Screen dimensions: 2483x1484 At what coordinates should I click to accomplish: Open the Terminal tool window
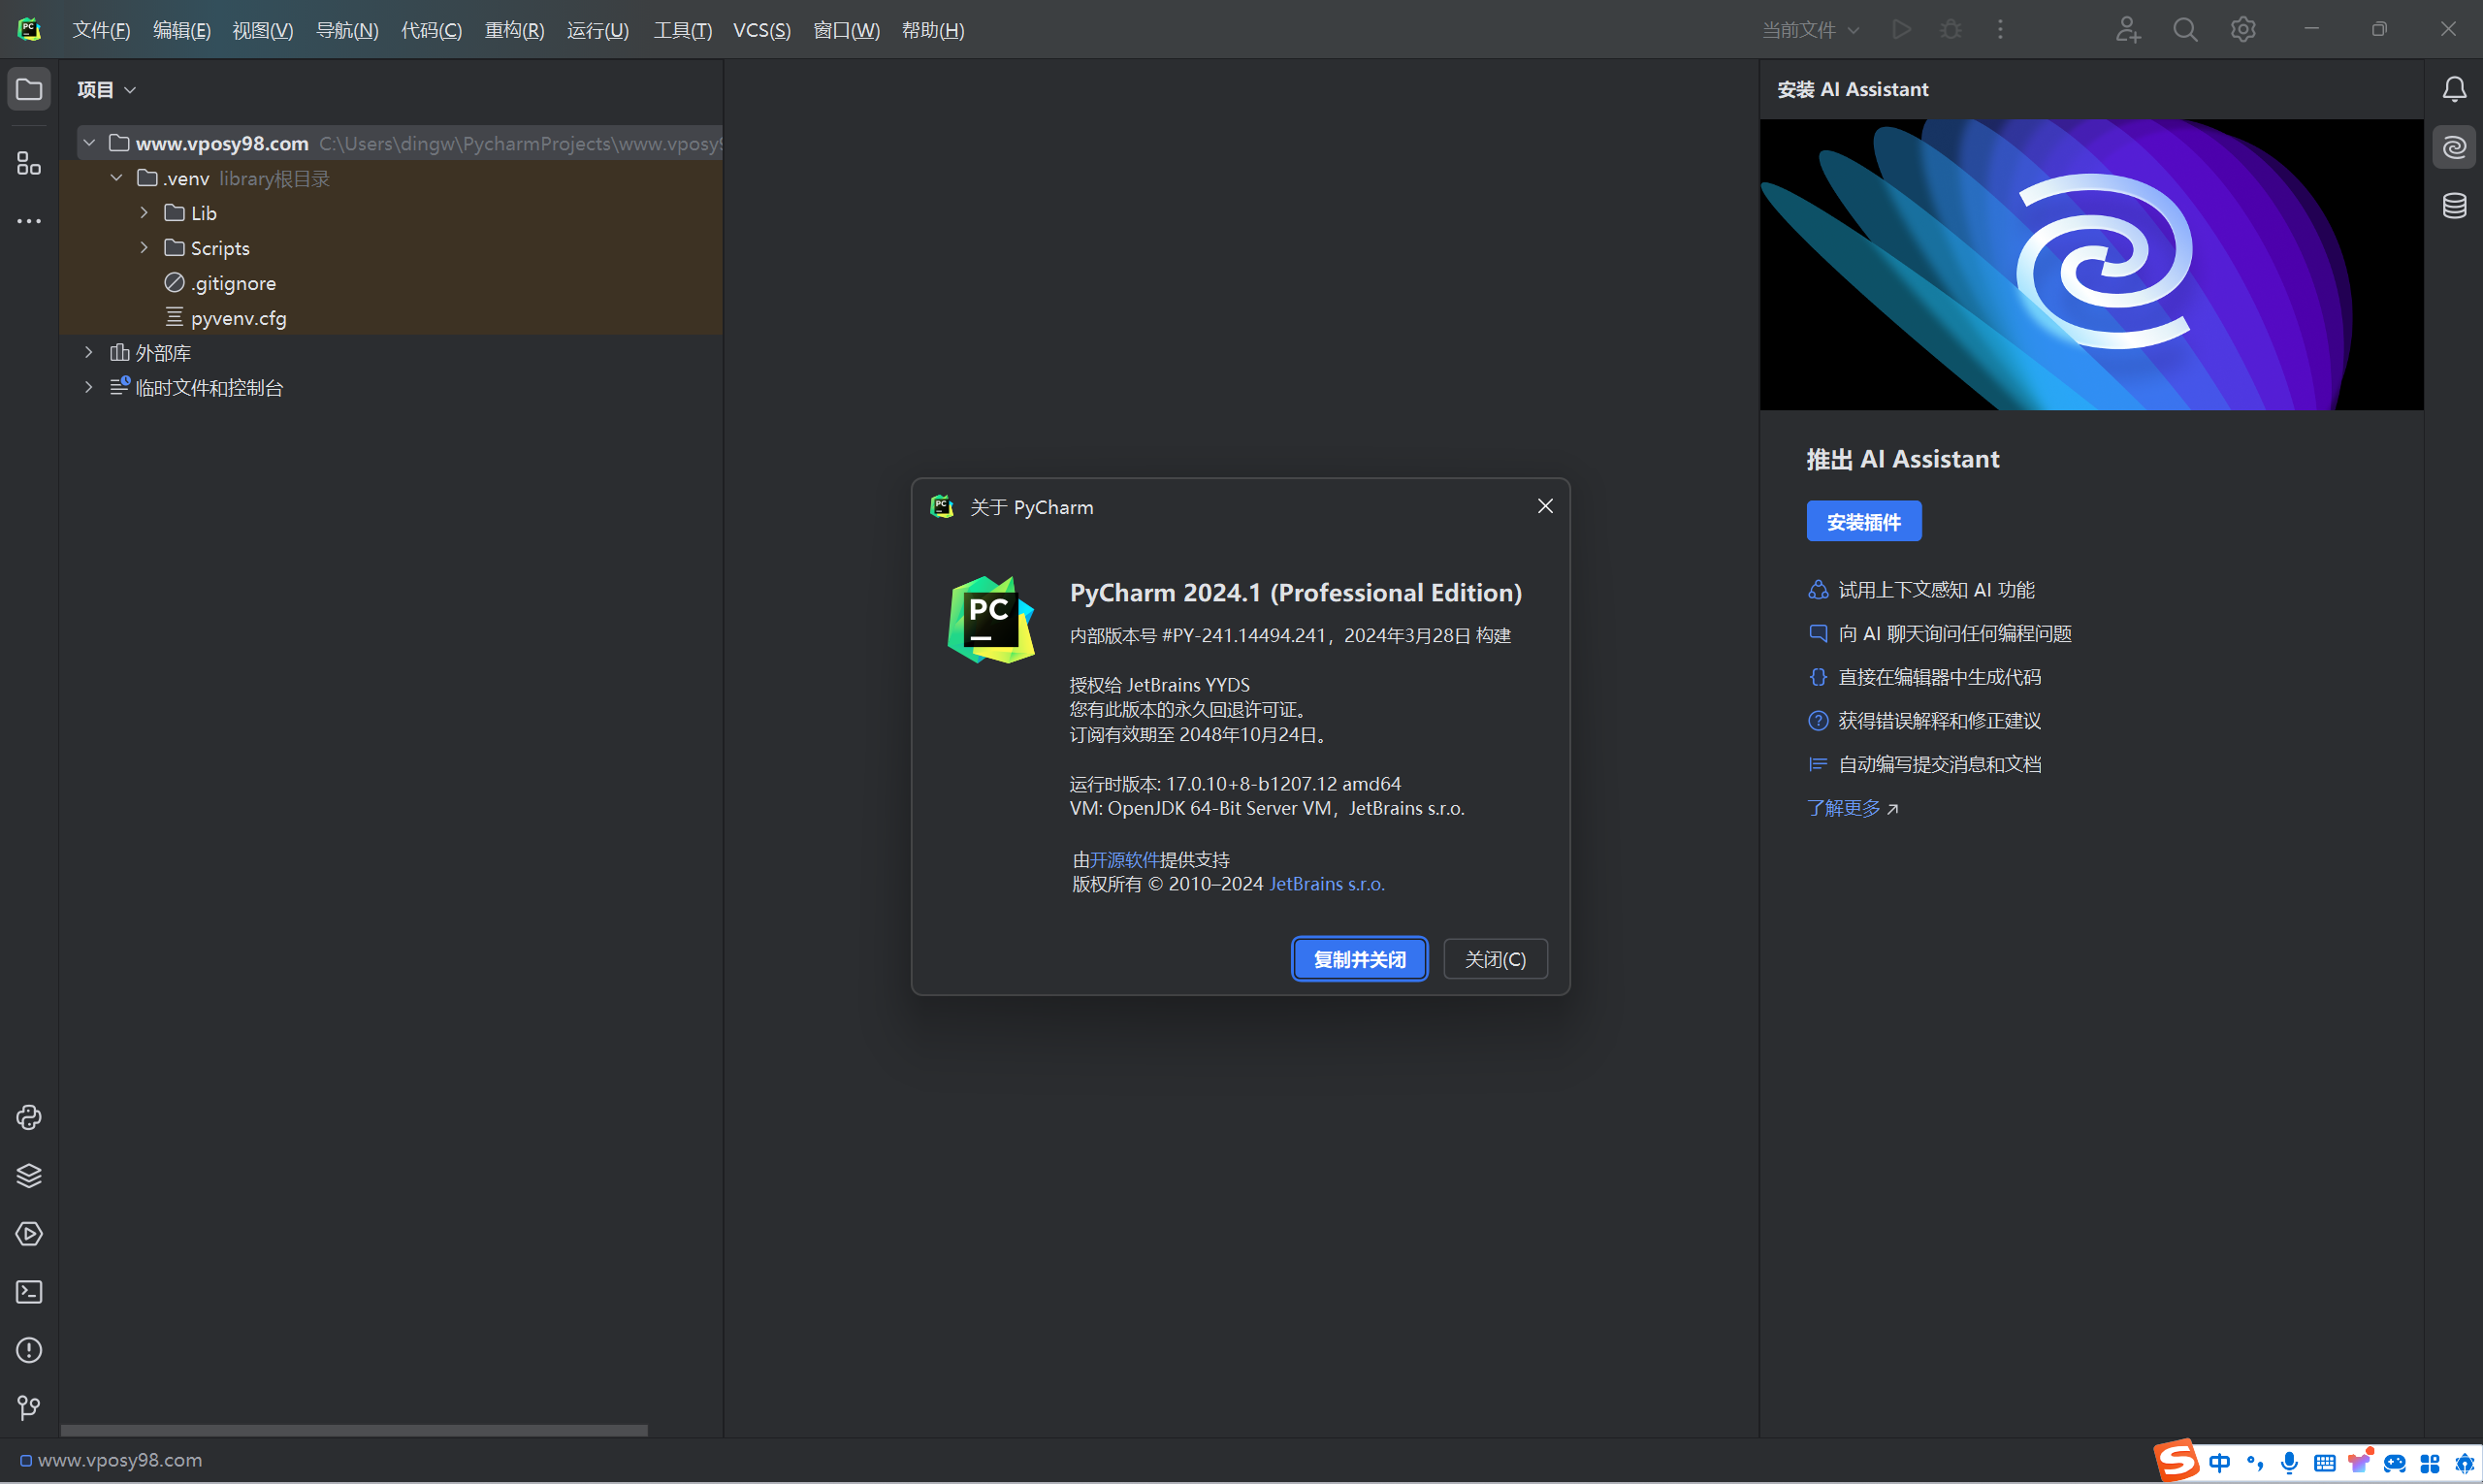[29, 1292]
